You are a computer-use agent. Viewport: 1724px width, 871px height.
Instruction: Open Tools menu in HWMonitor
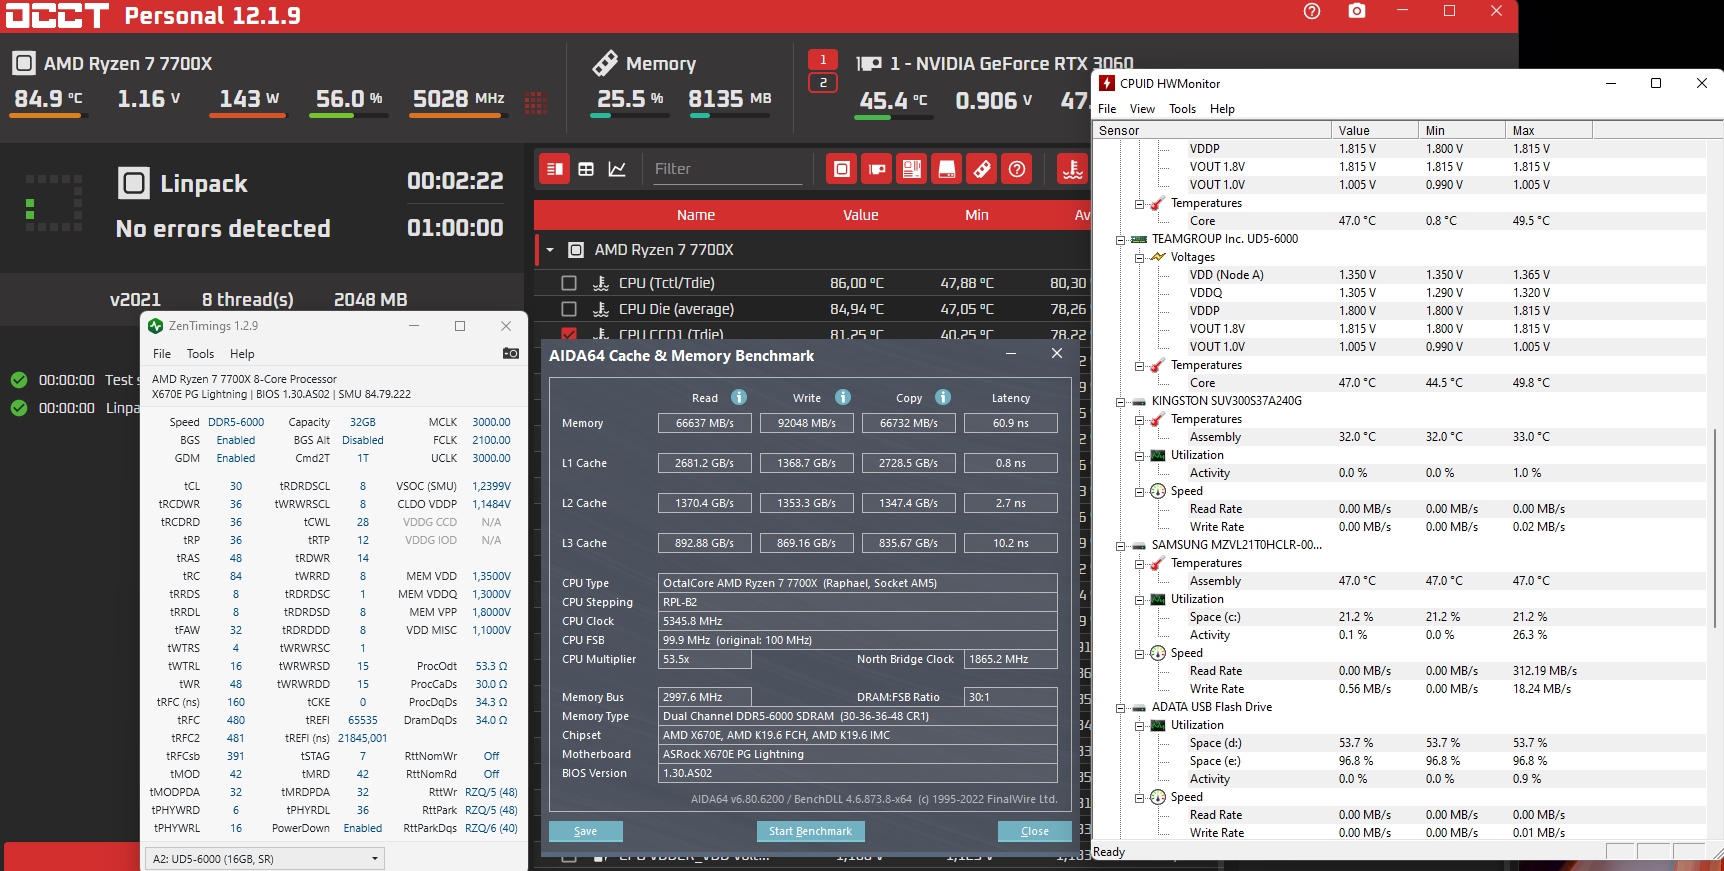point(1182,109)
